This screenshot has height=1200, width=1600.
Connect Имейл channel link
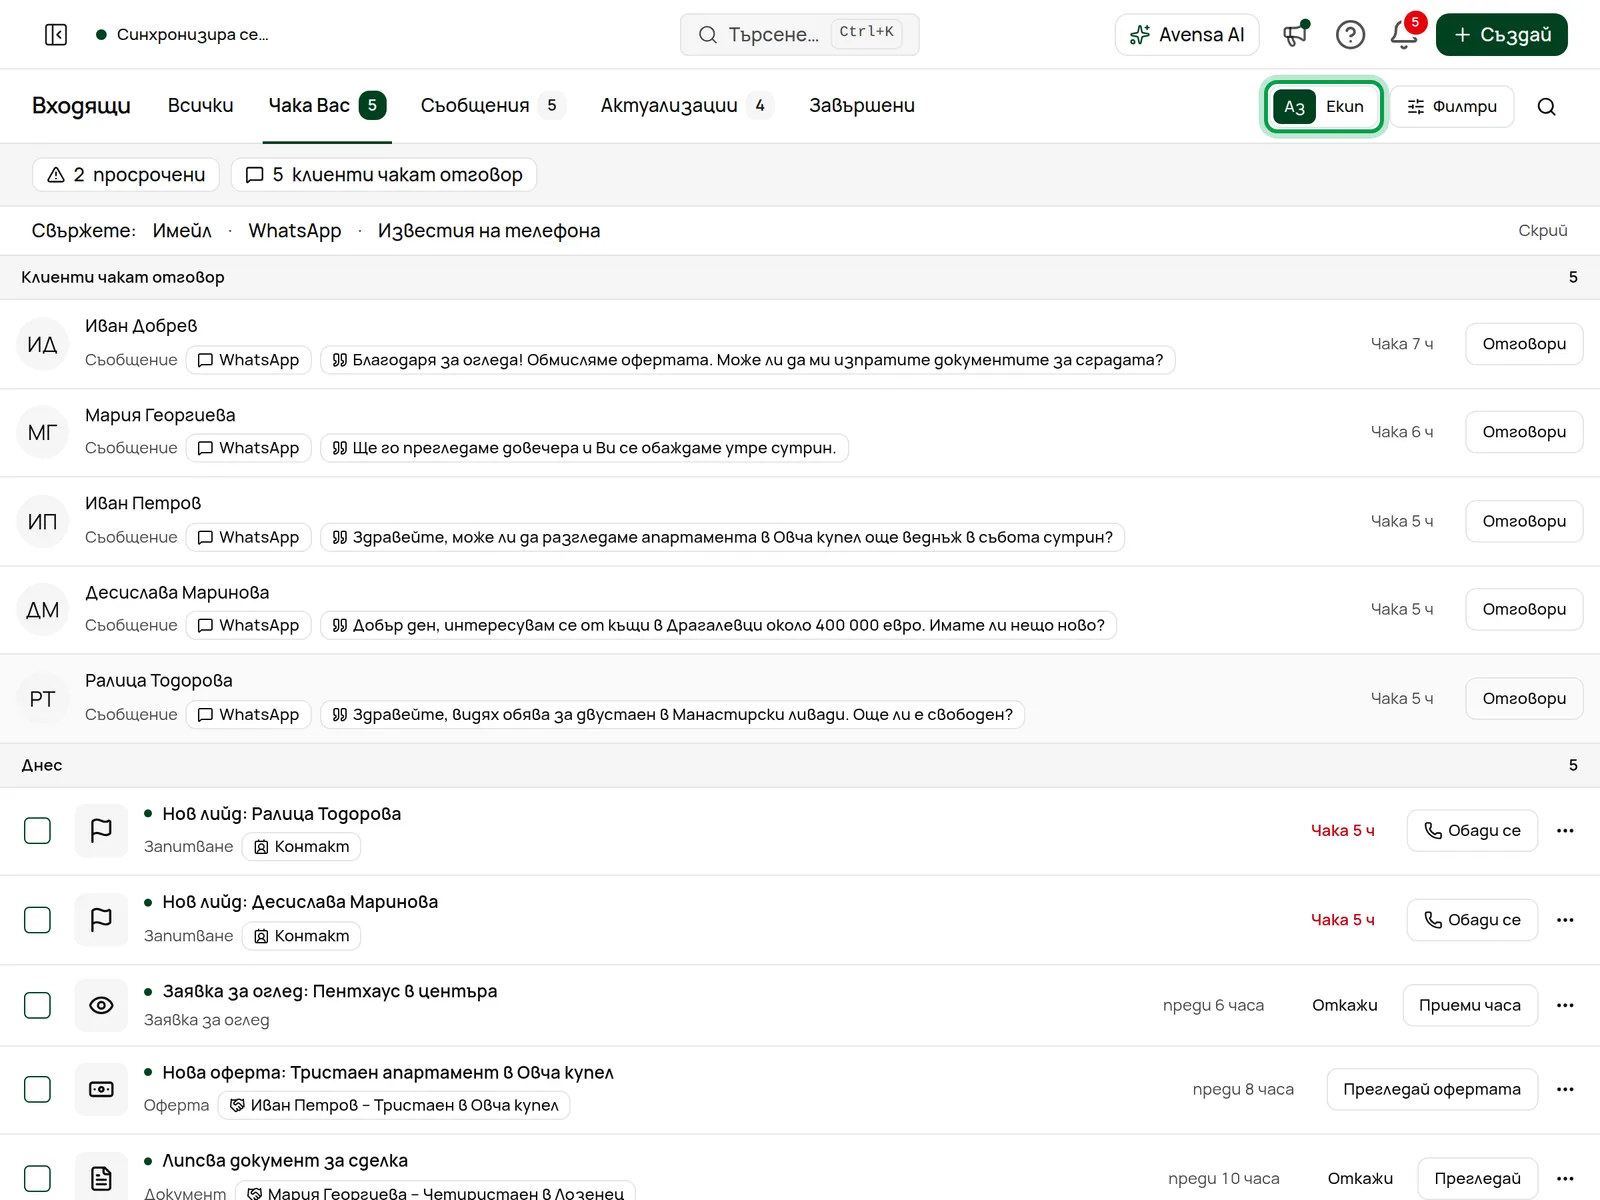point(182,231)
